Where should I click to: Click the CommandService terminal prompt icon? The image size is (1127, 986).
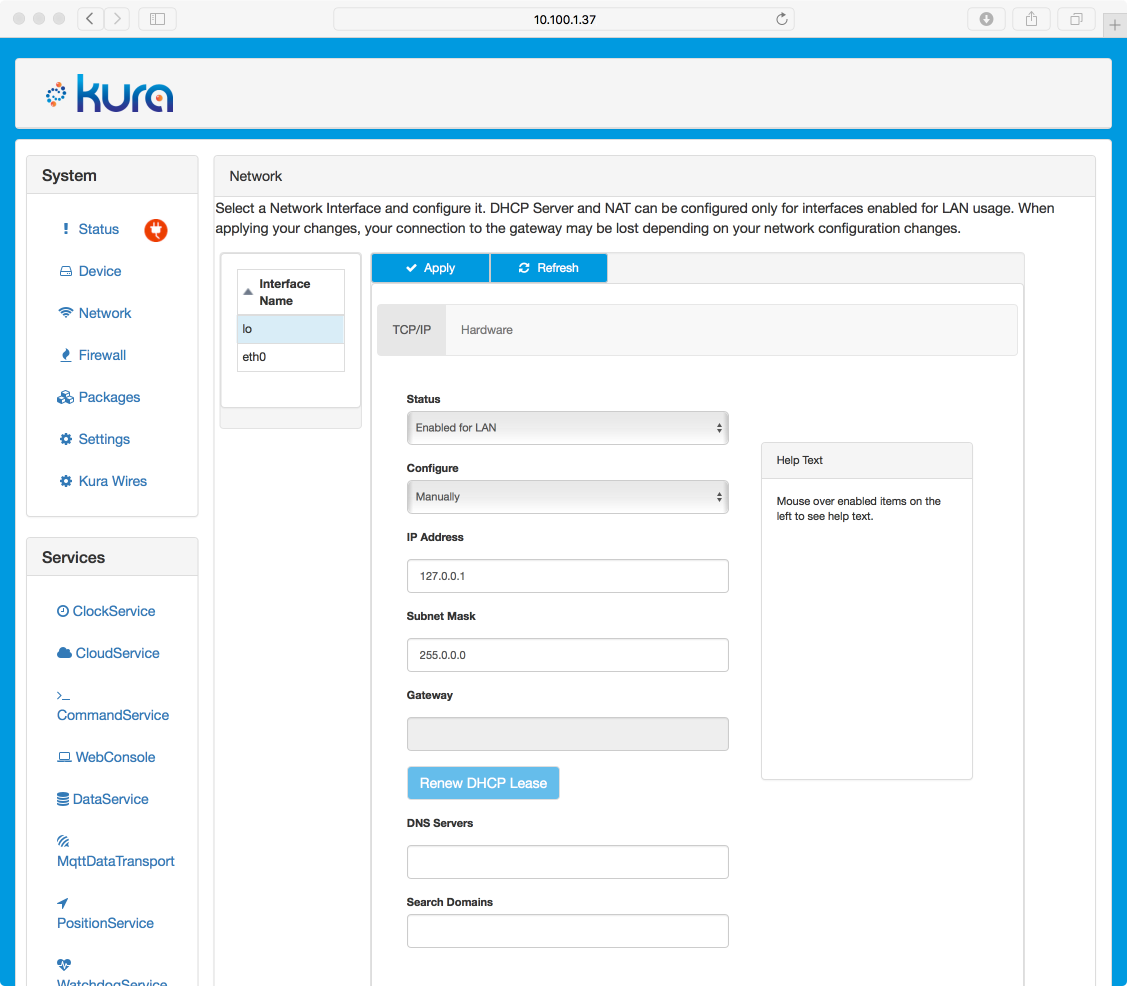(x=63, y=696)
